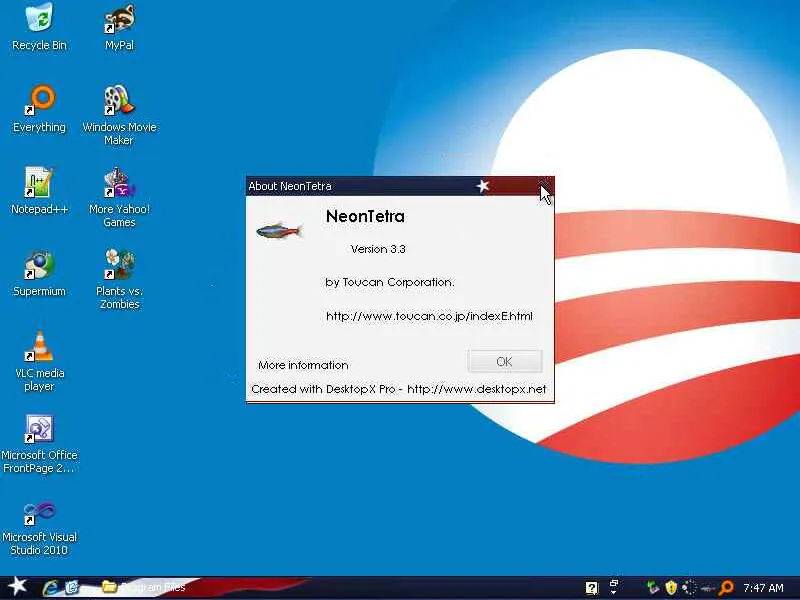Click OK in the About NeonTetra dialog
This screenshot has height=600, width=800.
505,362
